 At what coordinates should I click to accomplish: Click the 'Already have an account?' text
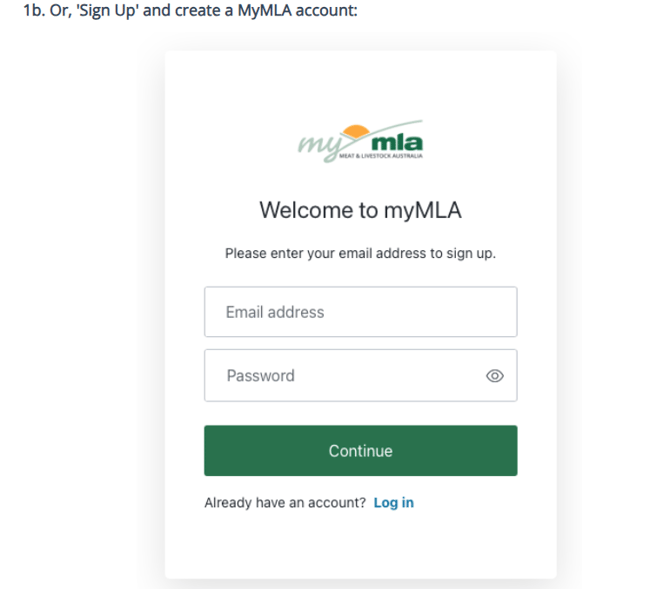[285, 503]
